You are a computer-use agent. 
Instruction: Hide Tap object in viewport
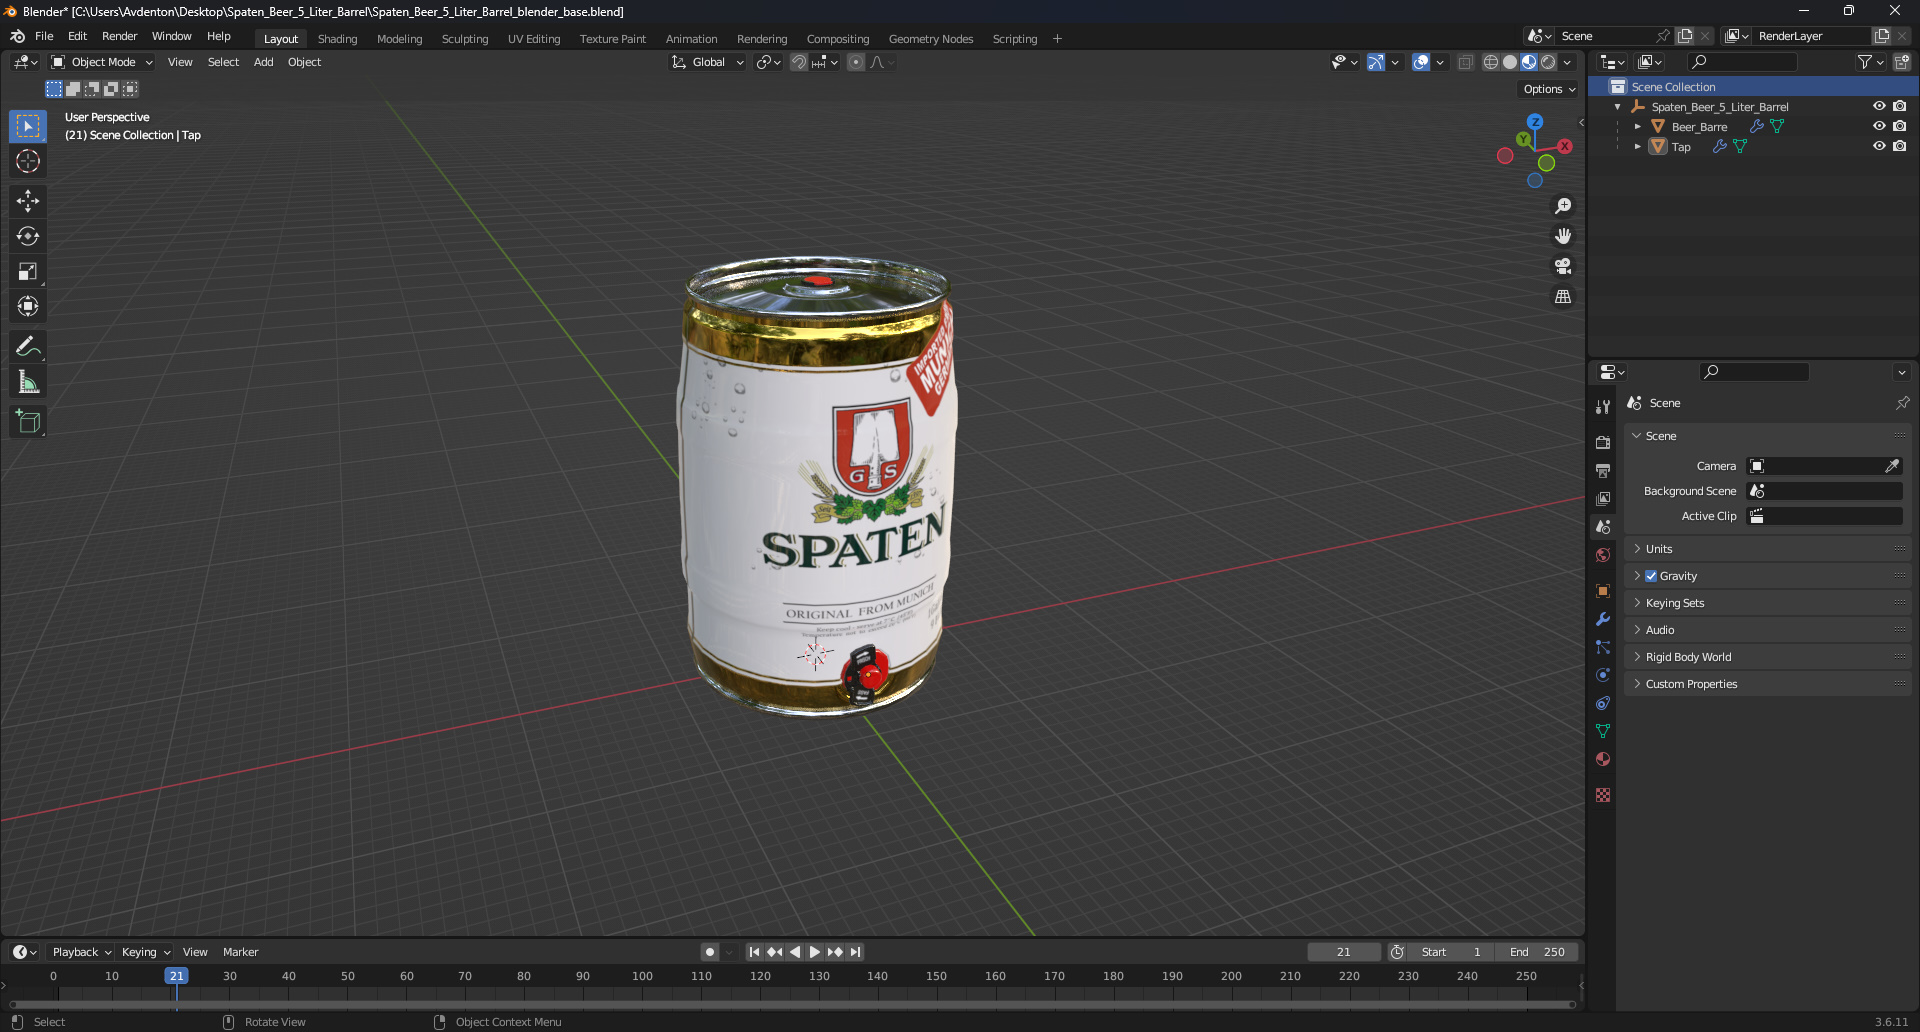point(1879,146)
